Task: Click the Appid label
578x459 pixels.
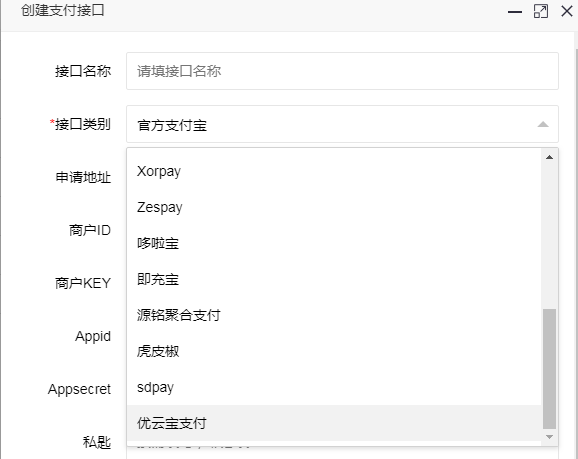Action: tap(93, 337)
